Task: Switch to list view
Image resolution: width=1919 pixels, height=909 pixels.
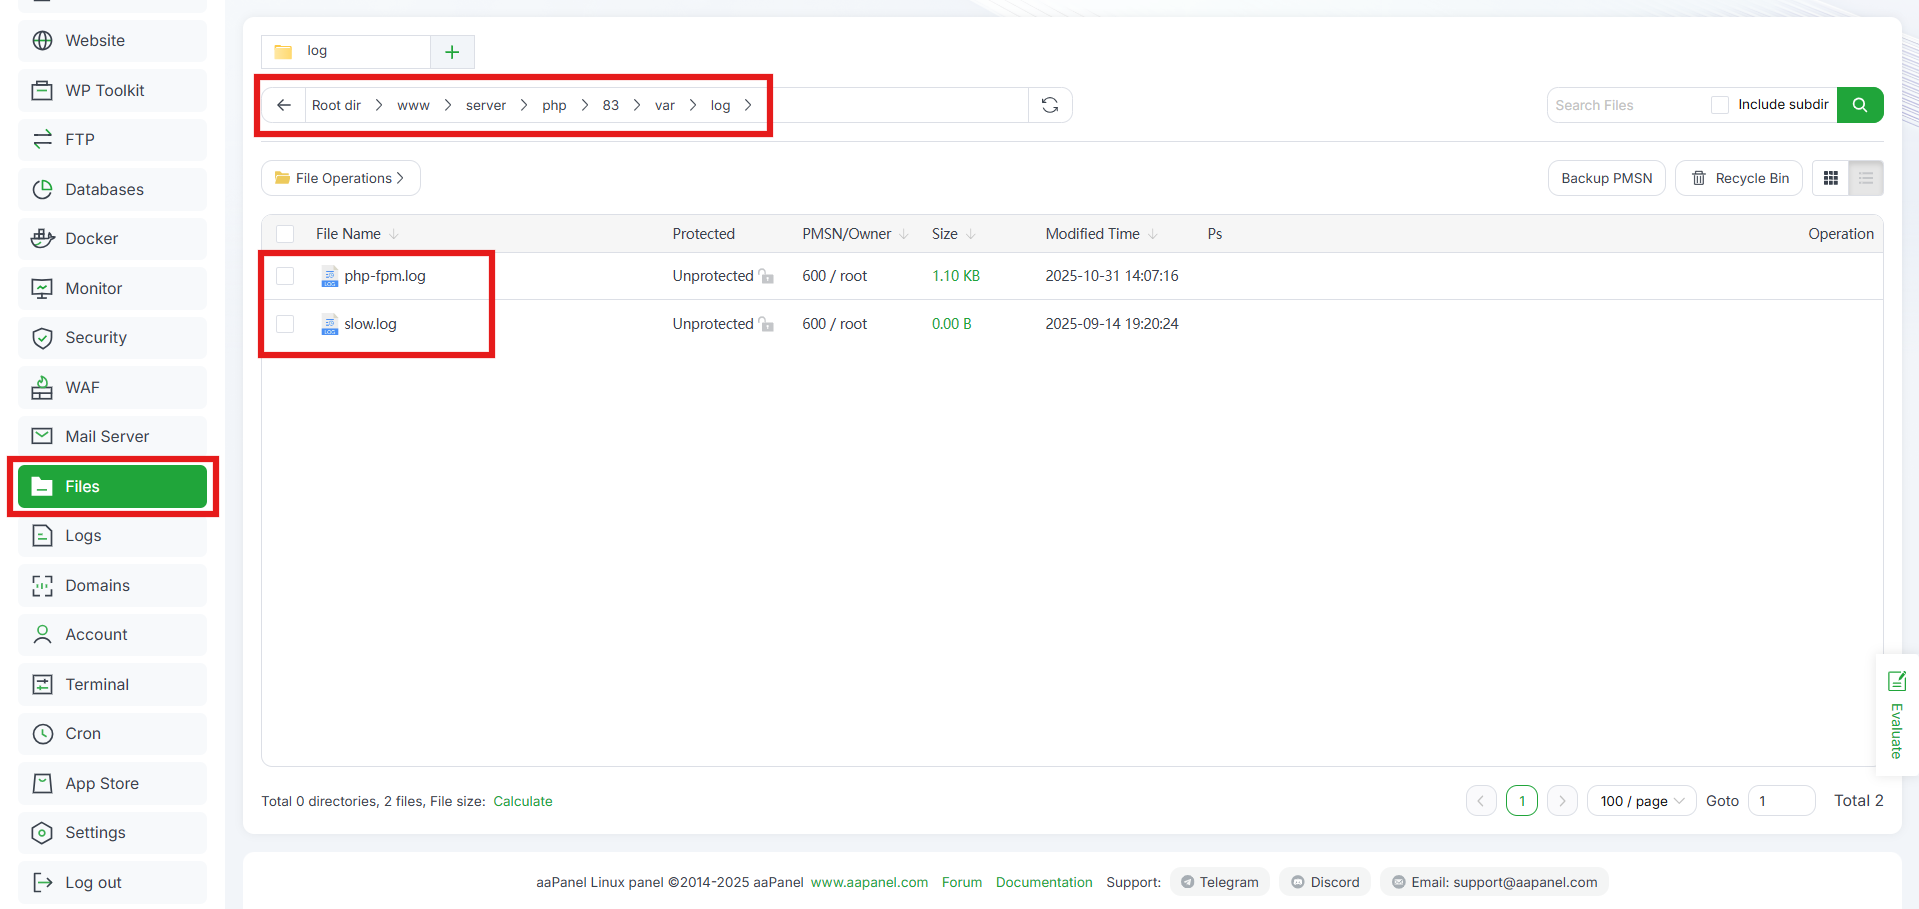Action: [x=1866, y=178]
